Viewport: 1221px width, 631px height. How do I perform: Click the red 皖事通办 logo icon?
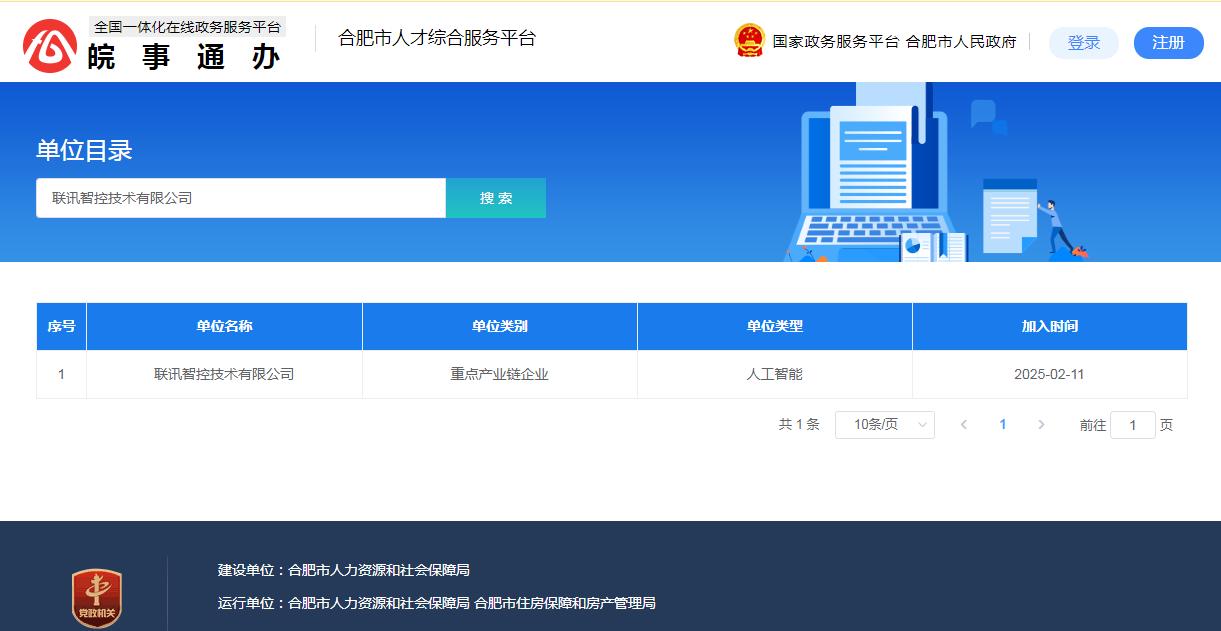click(x=51, y=45)
